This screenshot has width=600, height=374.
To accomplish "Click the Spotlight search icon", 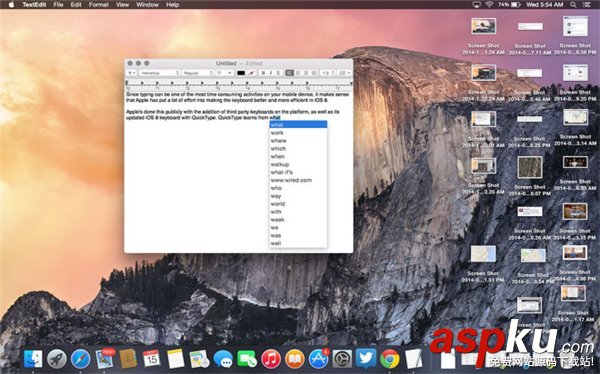I will 573,5.
